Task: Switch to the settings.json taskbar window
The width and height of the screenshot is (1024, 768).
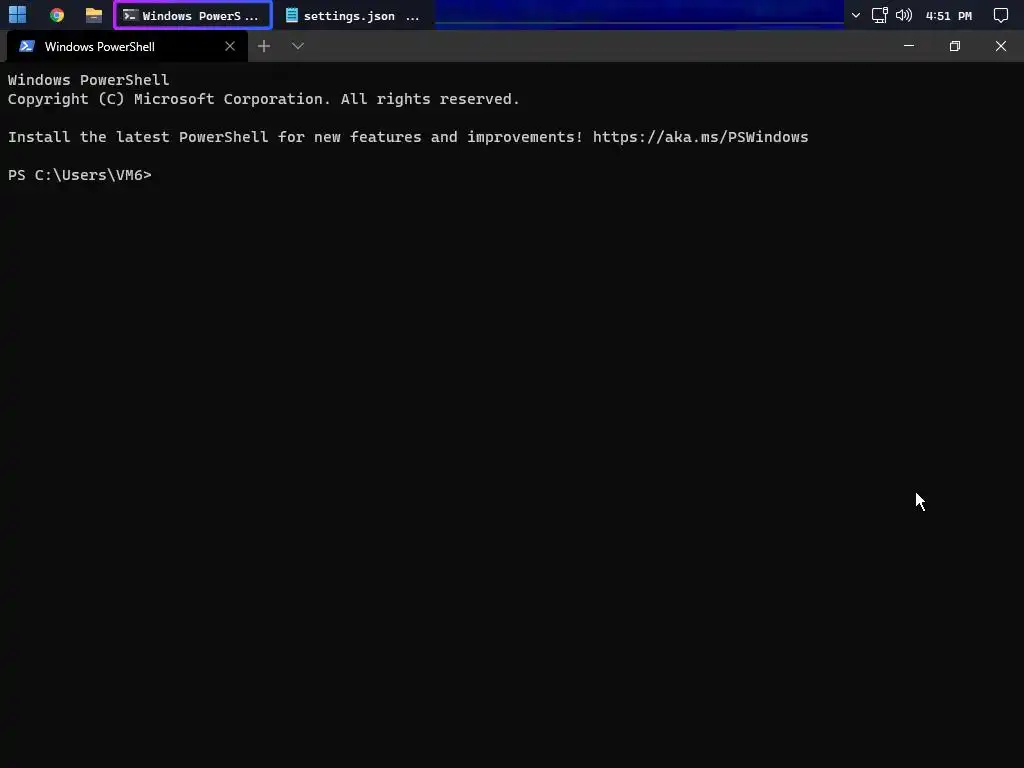Action: point(353,15)
